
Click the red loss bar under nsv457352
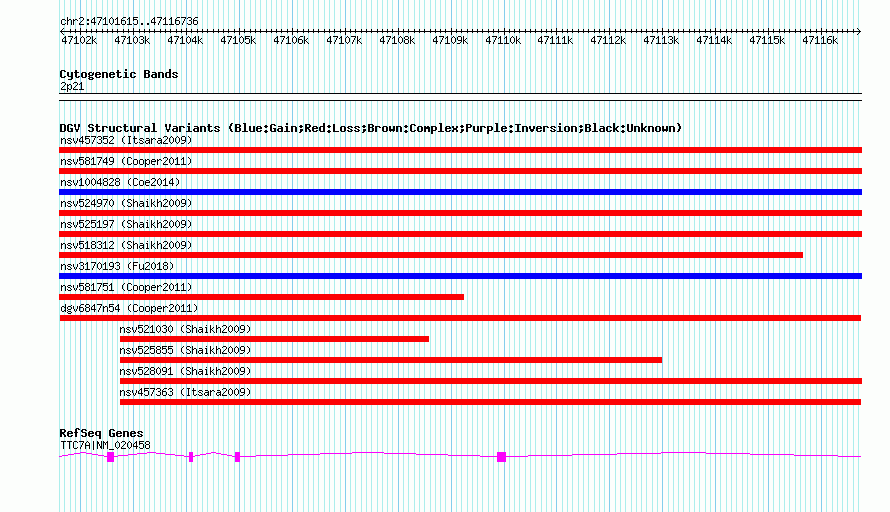(460, 150)
